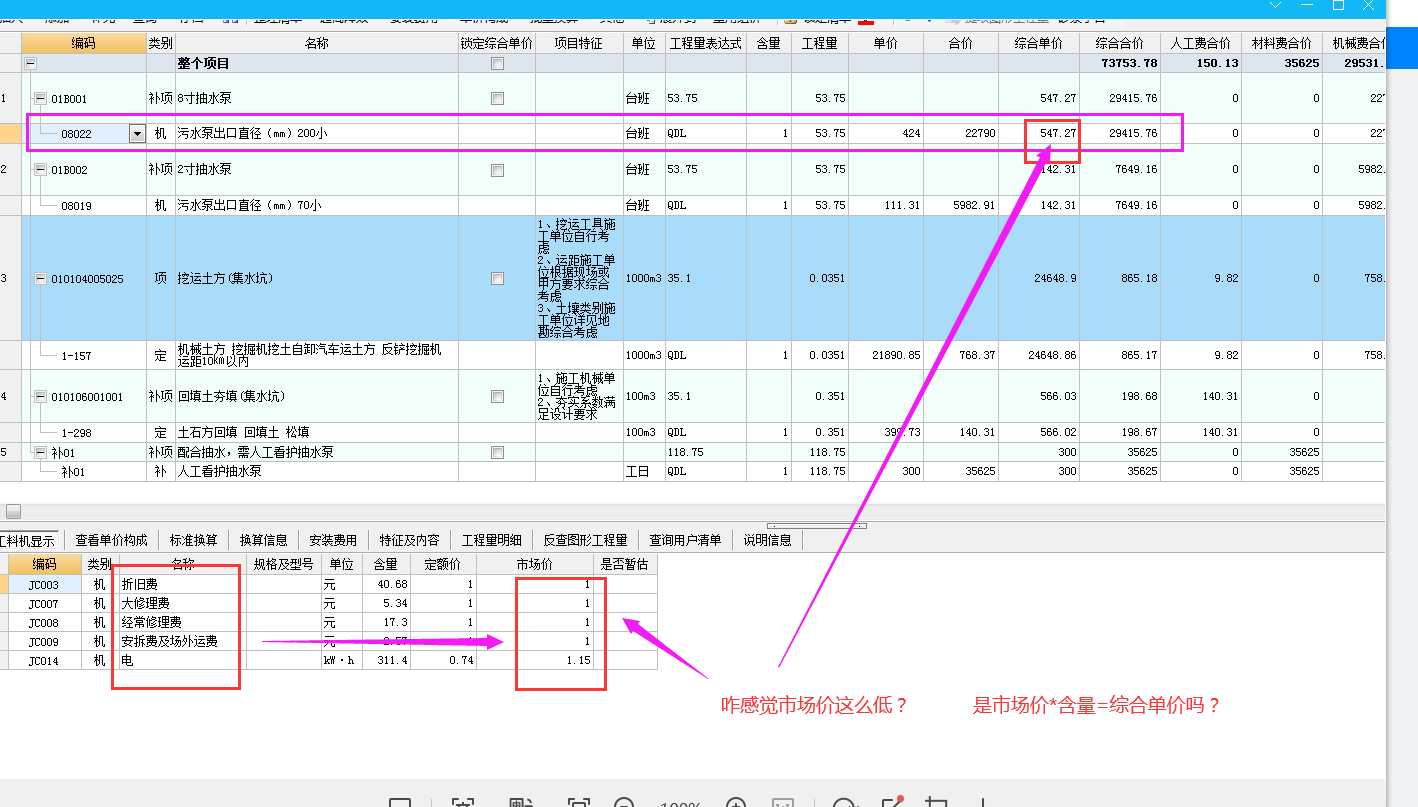Select the JC009 安拆费及场外运费 row
1418x807 pixels.
pyautogui.click(x=329, y=641)
